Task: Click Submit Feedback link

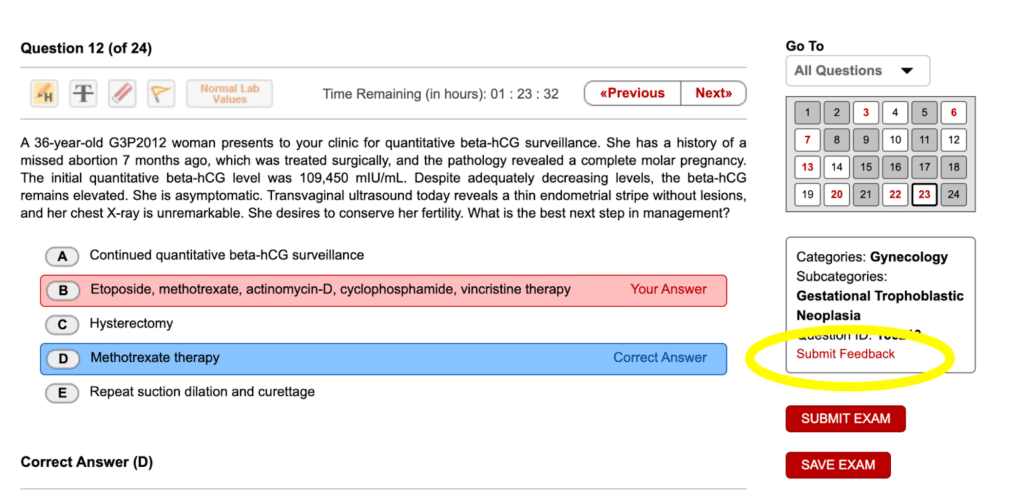Action: 845,354
